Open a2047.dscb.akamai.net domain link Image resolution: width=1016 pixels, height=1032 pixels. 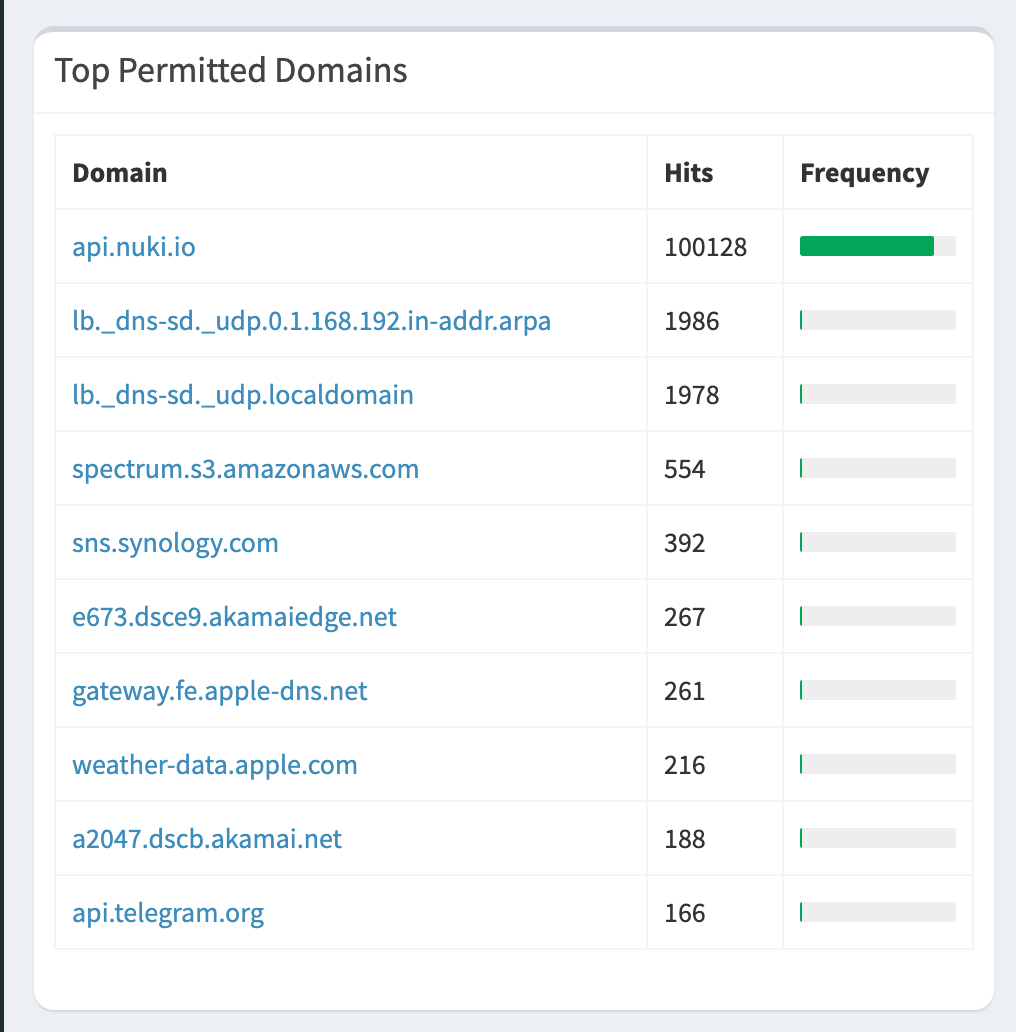click(207, 839)
